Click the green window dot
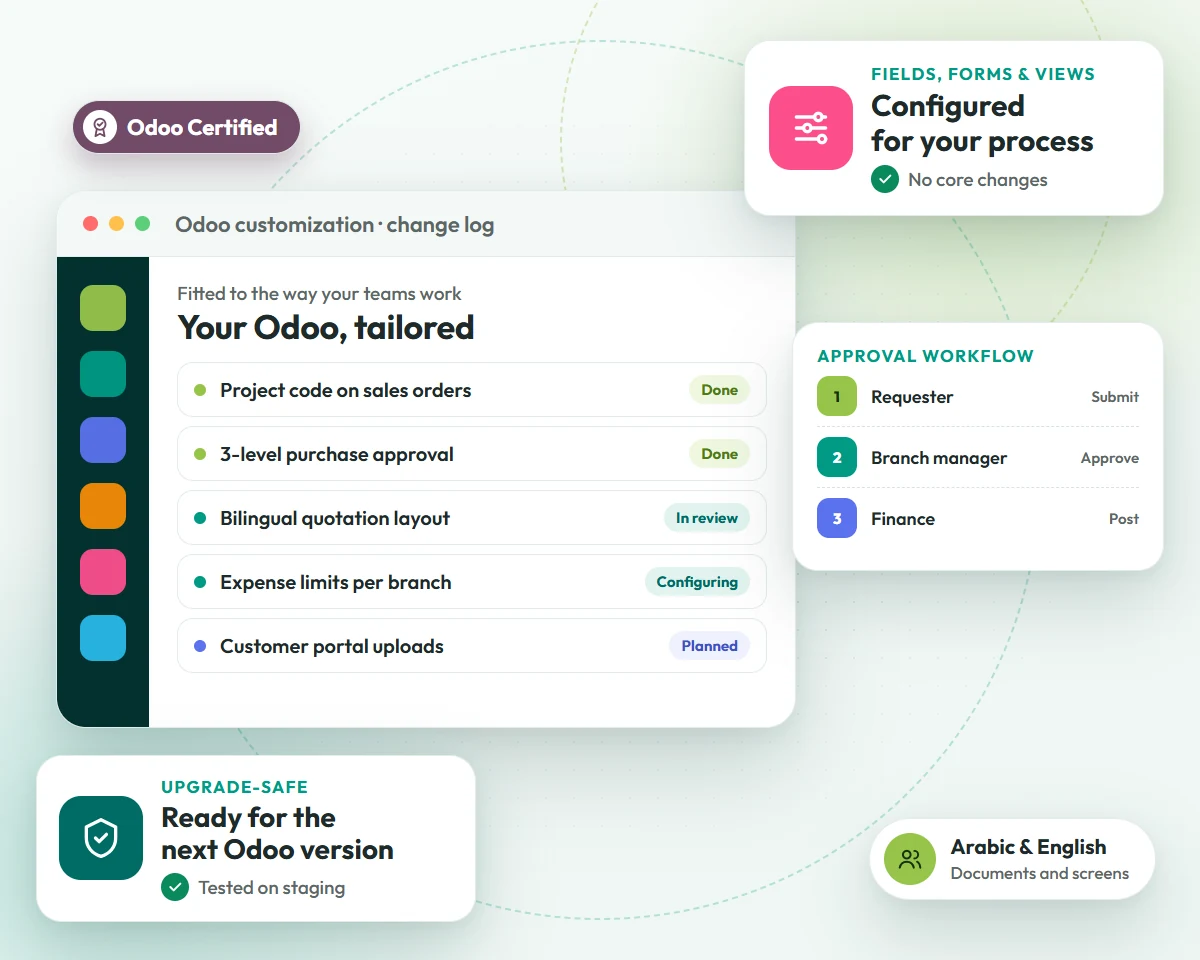 point(143,224)
